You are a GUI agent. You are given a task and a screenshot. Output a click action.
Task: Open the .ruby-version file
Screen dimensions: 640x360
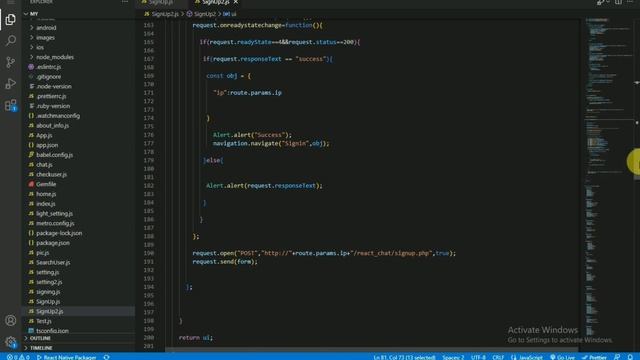[x=53, y=106]
